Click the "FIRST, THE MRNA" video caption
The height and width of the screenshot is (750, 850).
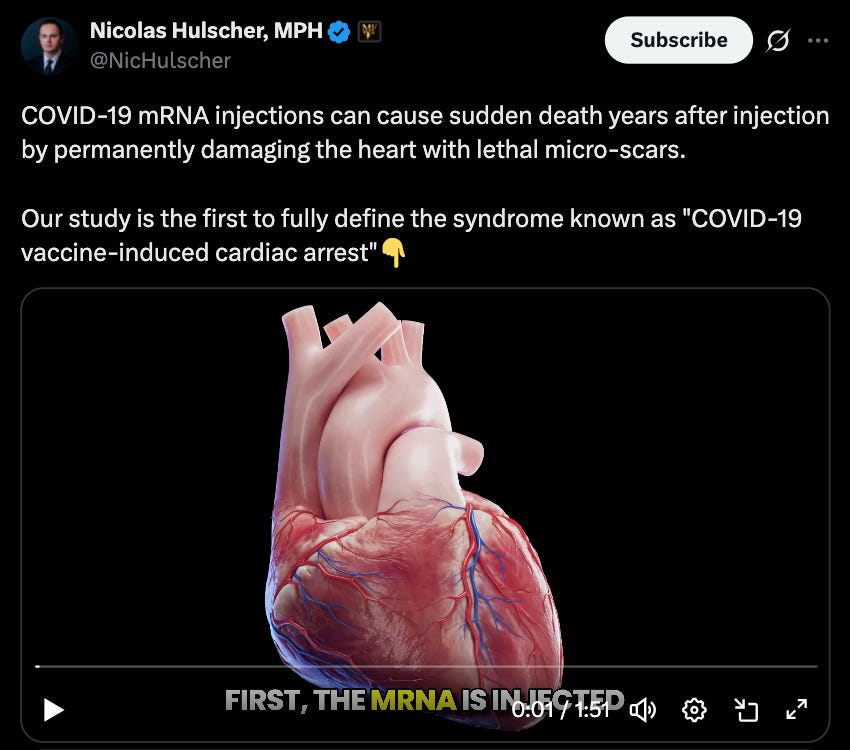340,700
